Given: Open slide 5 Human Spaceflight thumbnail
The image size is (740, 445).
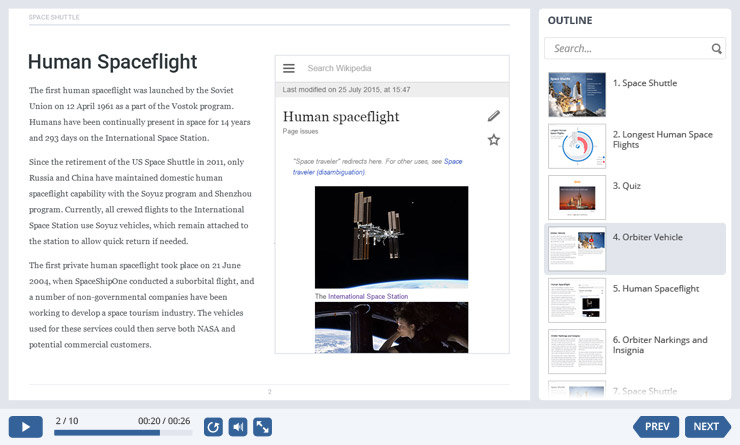Looking at the screenshot, I should pyautogui.click(x=577, y=300).
